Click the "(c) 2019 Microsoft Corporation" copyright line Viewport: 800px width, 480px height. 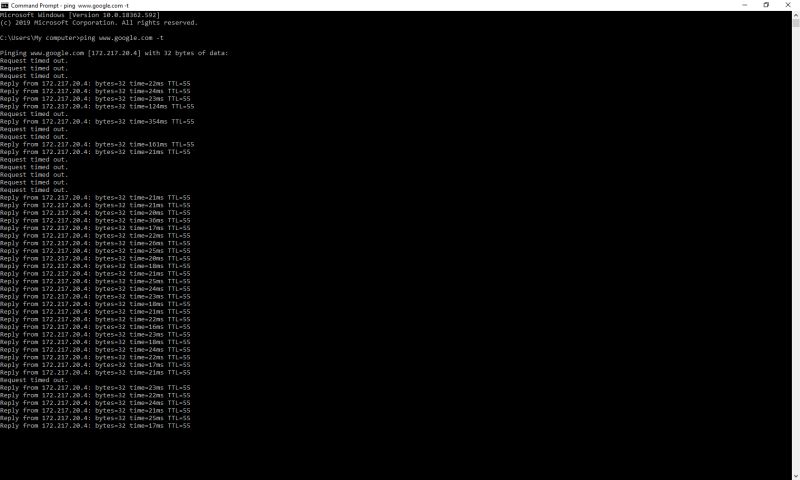[98, 22]
